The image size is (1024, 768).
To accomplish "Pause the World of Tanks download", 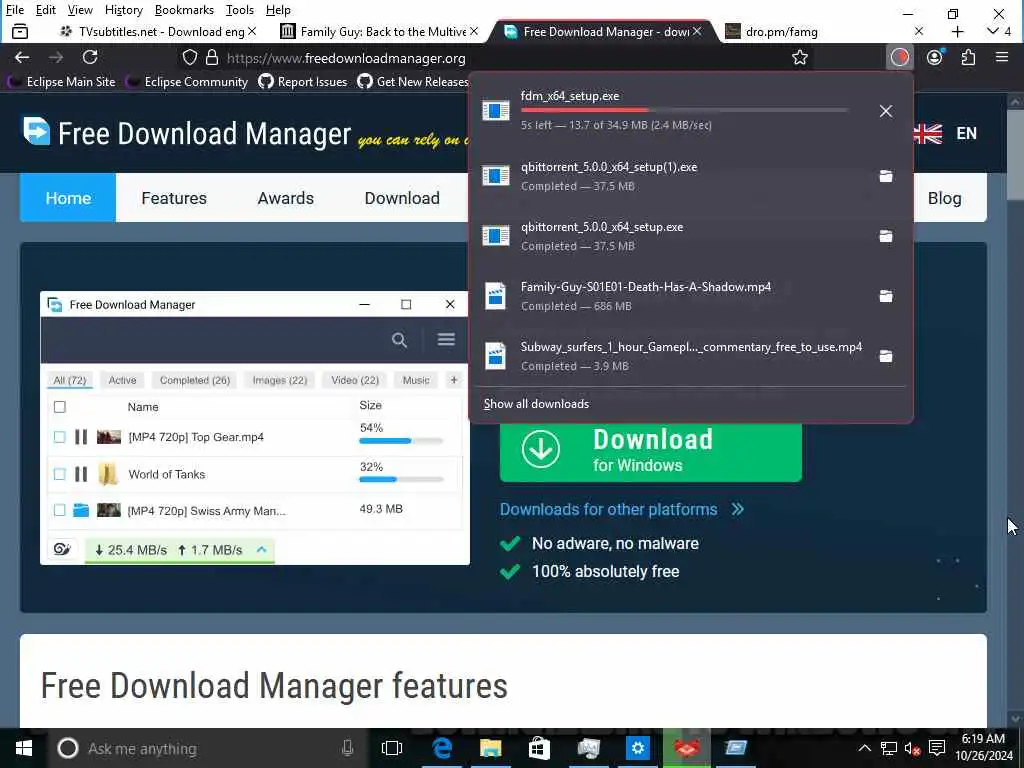I will click(81, 474).
